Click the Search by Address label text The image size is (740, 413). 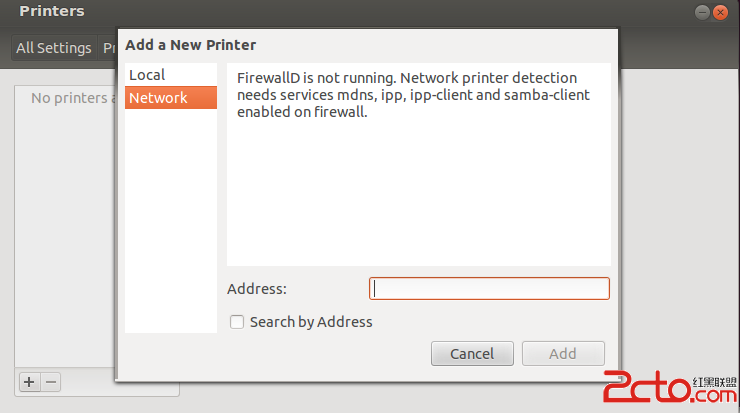pos(311,322)
